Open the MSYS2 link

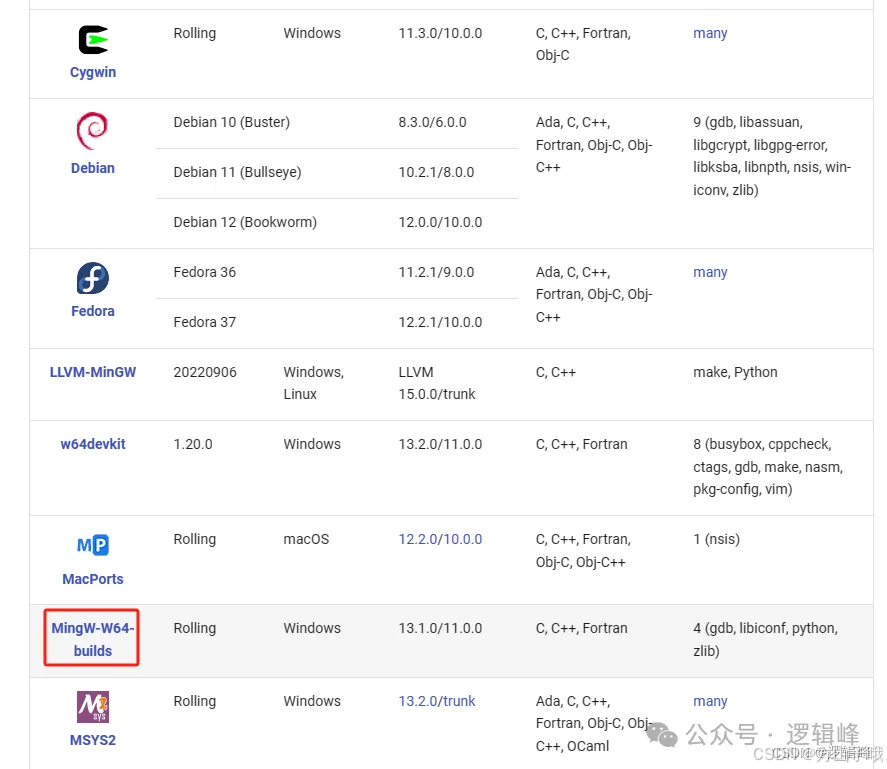(x=93, y=740)
